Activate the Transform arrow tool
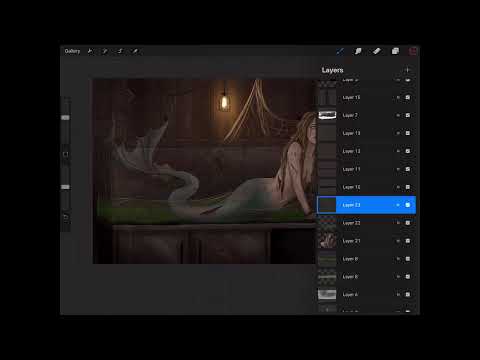480x360 pixels. [135, 51]
